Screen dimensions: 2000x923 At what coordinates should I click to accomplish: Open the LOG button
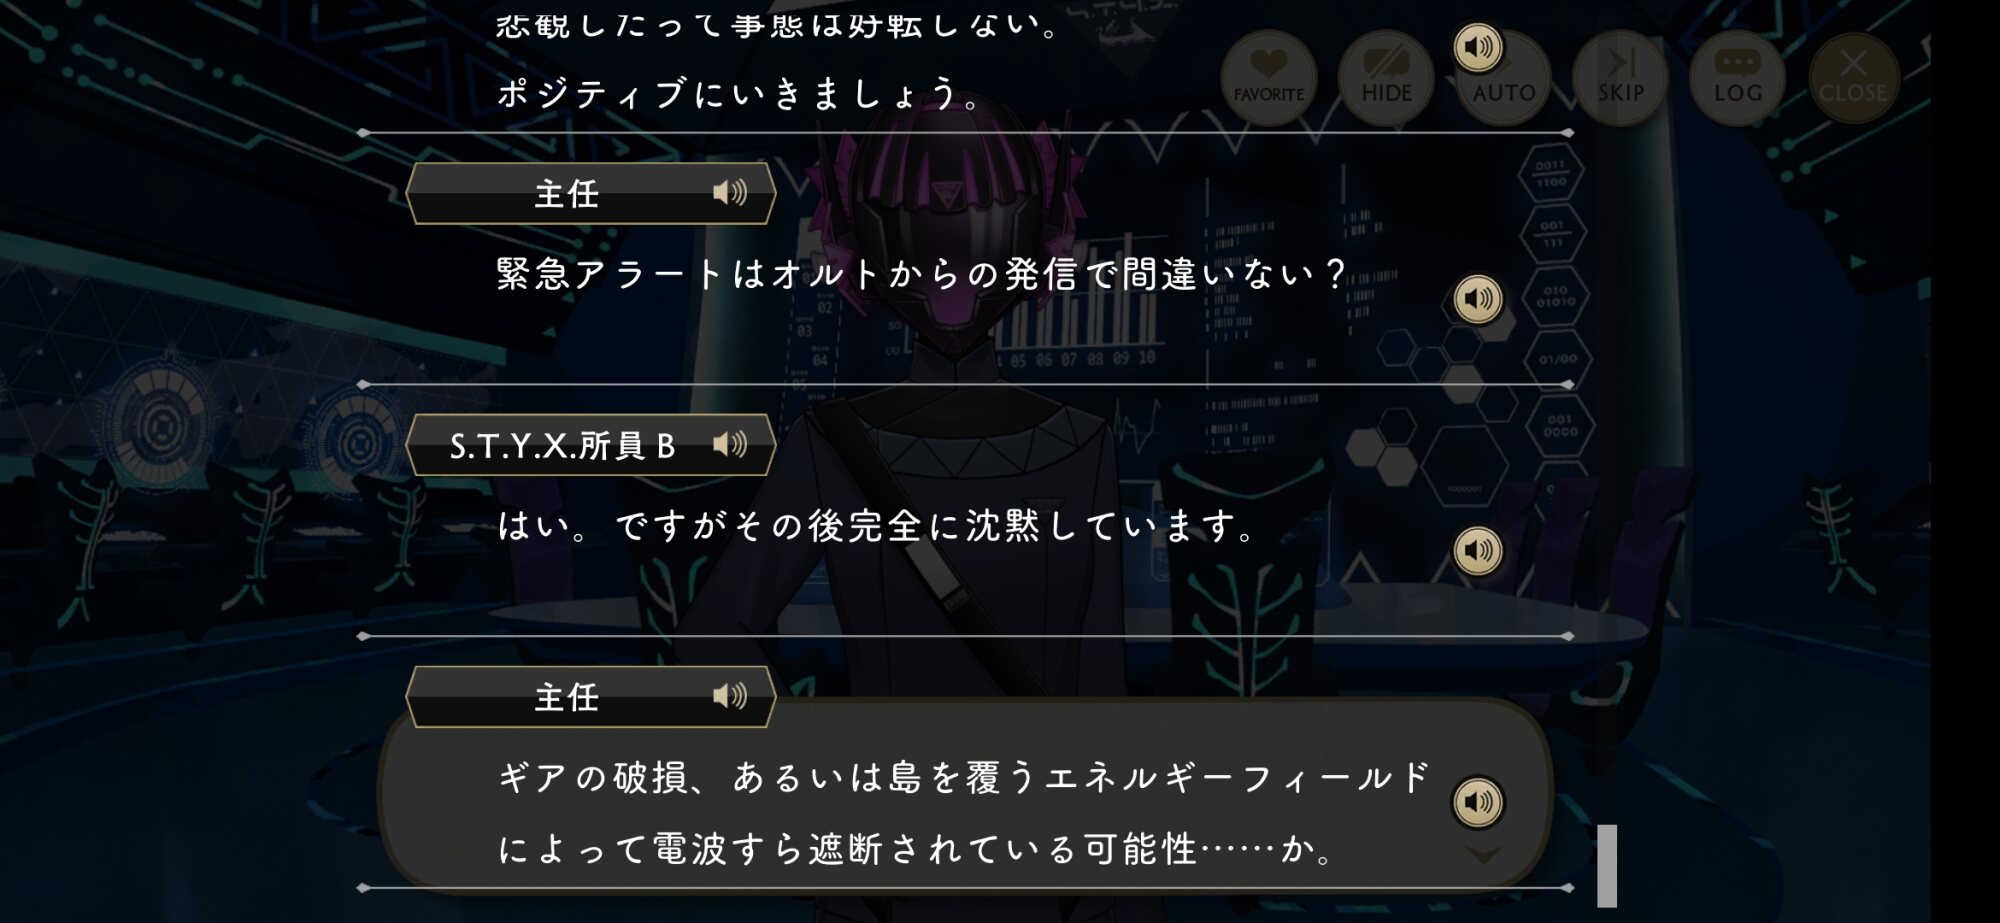[x=1737, y=78]
